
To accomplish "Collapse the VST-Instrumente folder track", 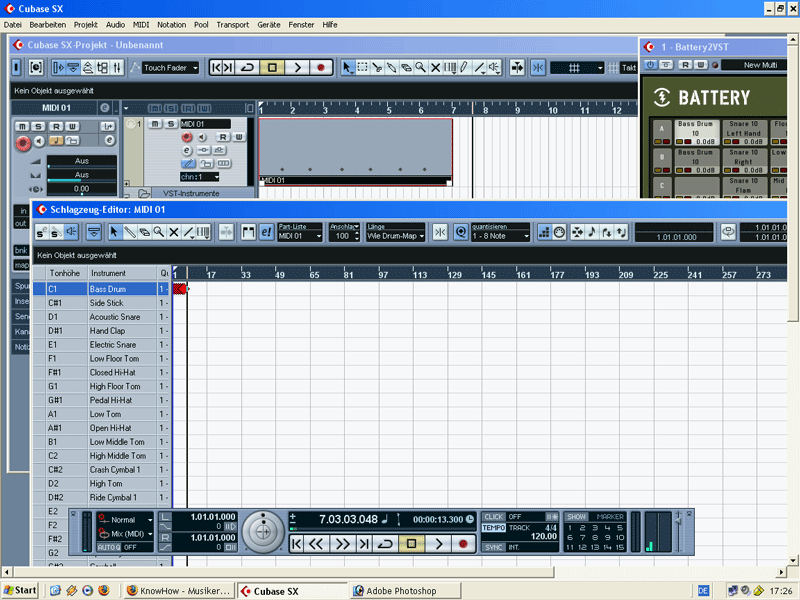I will point(127,194).
